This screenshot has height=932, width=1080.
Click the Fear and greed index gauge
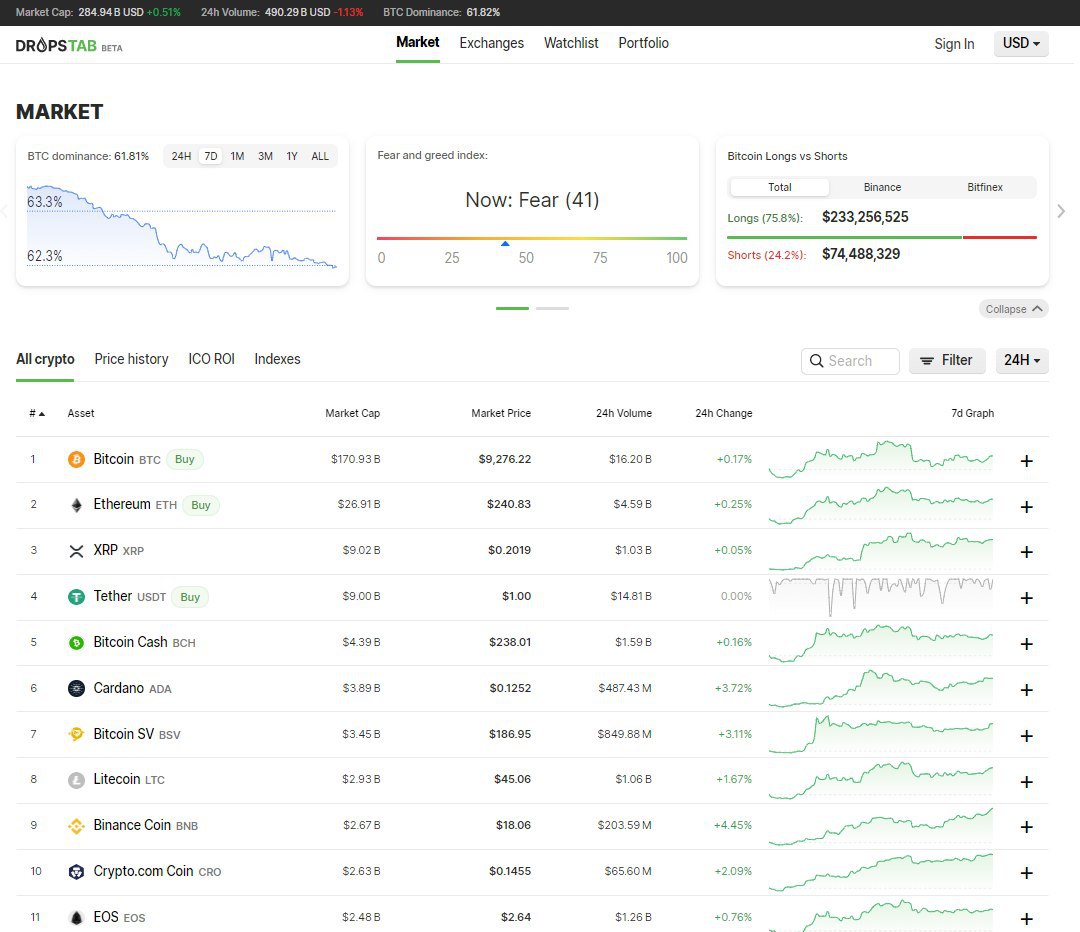532,238
